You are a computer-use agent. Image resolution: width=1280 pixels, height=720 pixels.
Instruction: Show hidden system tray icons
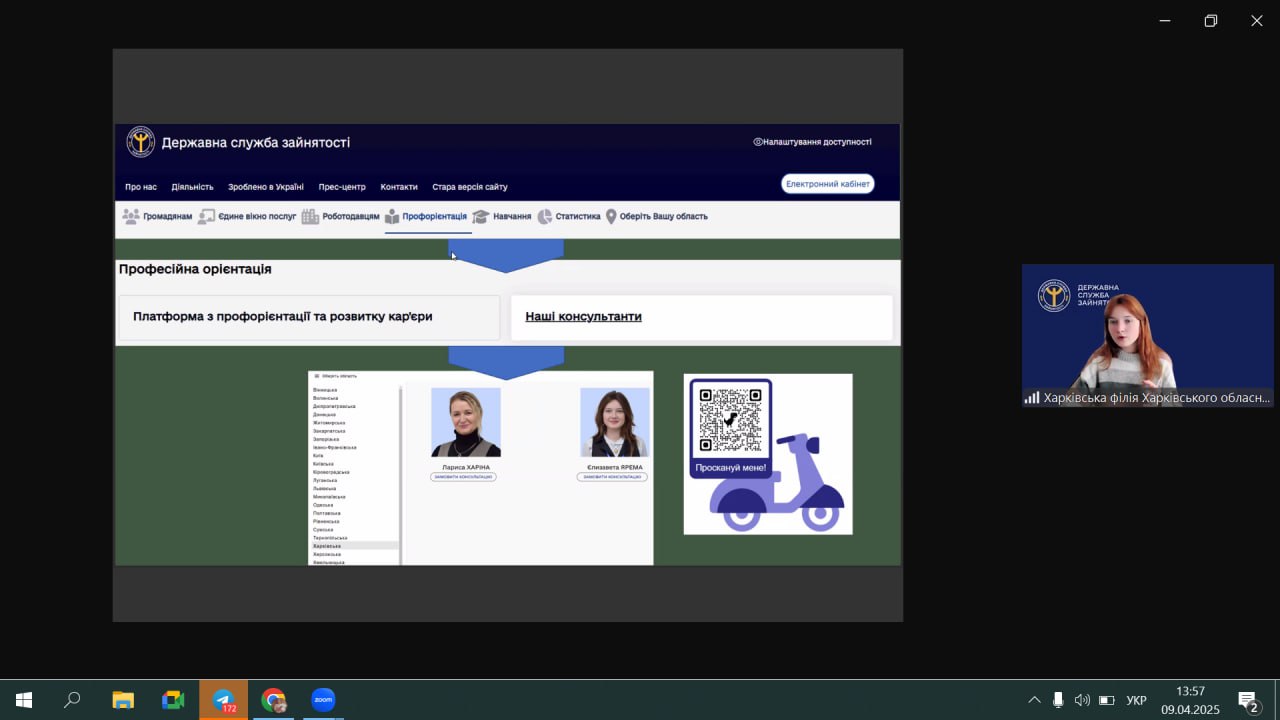tap(1034, 700)
